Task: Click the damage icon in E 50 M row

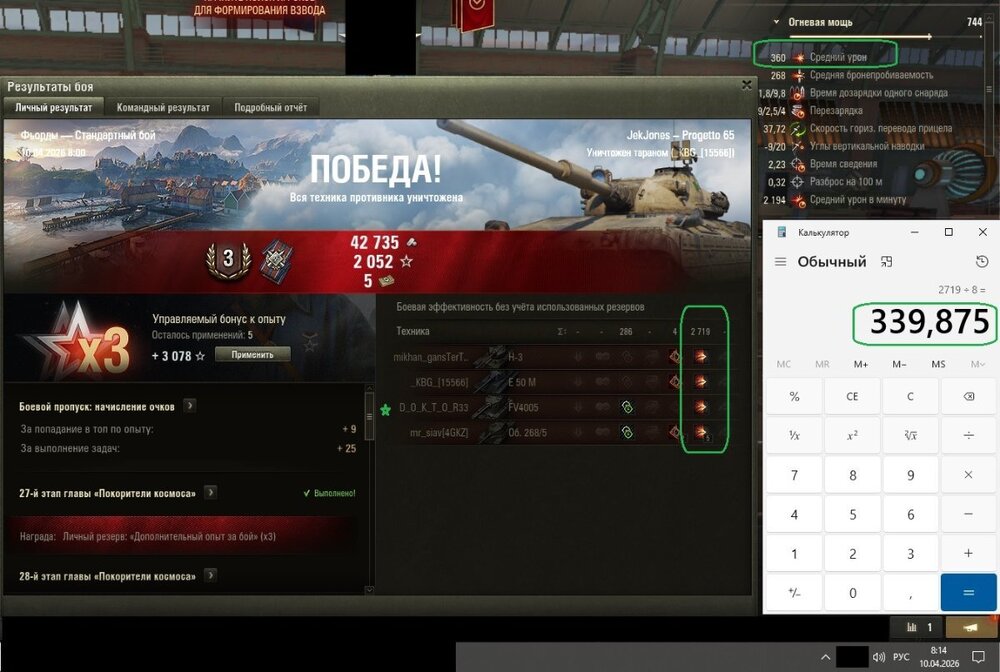Action: coord(700,381)
